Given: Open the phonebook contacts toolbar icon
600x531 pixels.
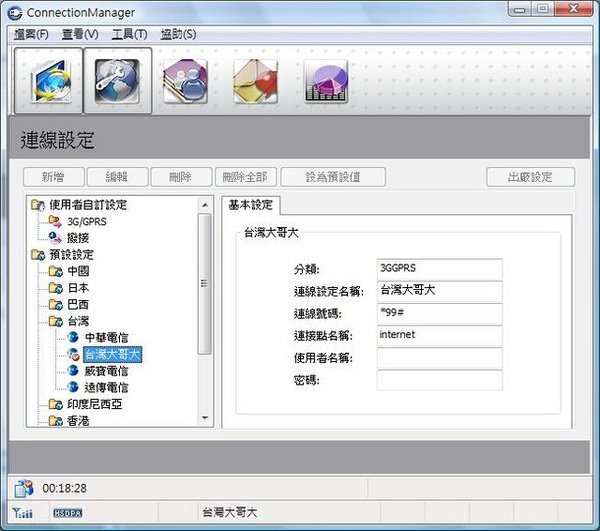Looking at the screenshot, I should click(186, 81).
